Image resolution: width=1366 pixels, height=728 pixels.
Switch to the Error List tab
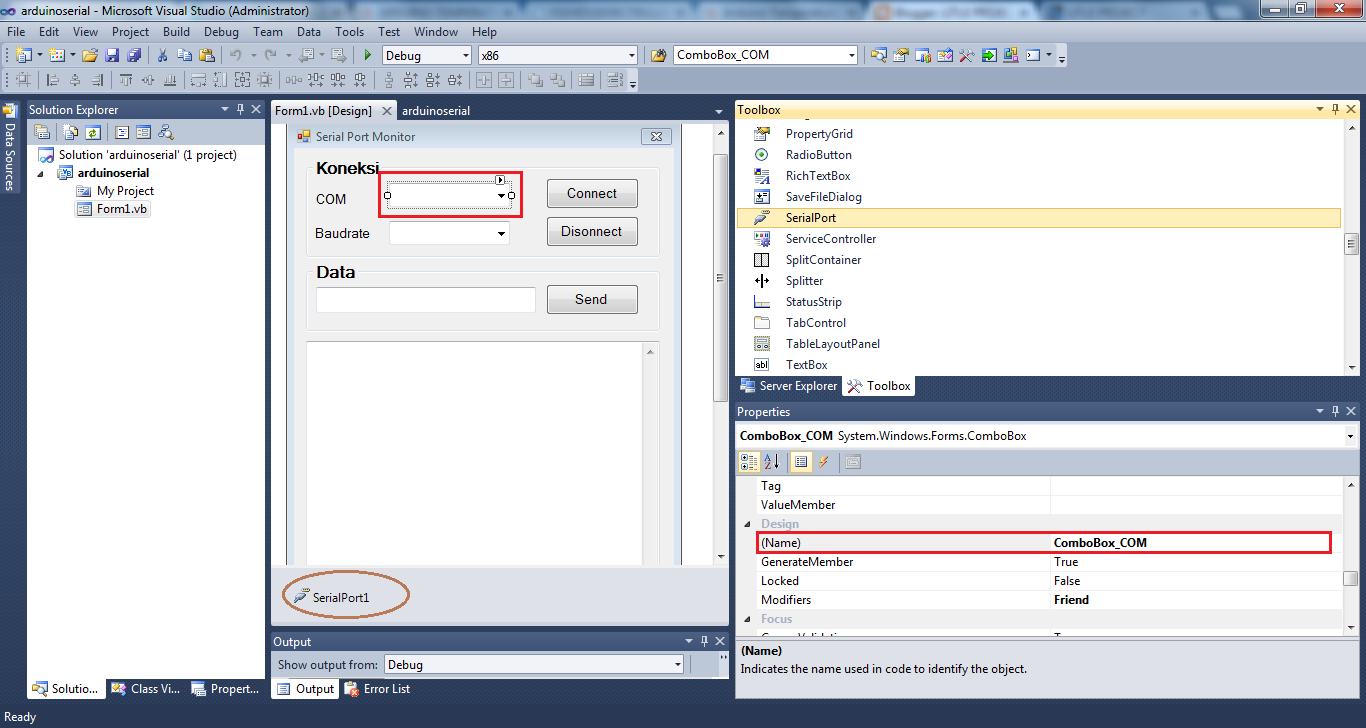pos(377,689)
